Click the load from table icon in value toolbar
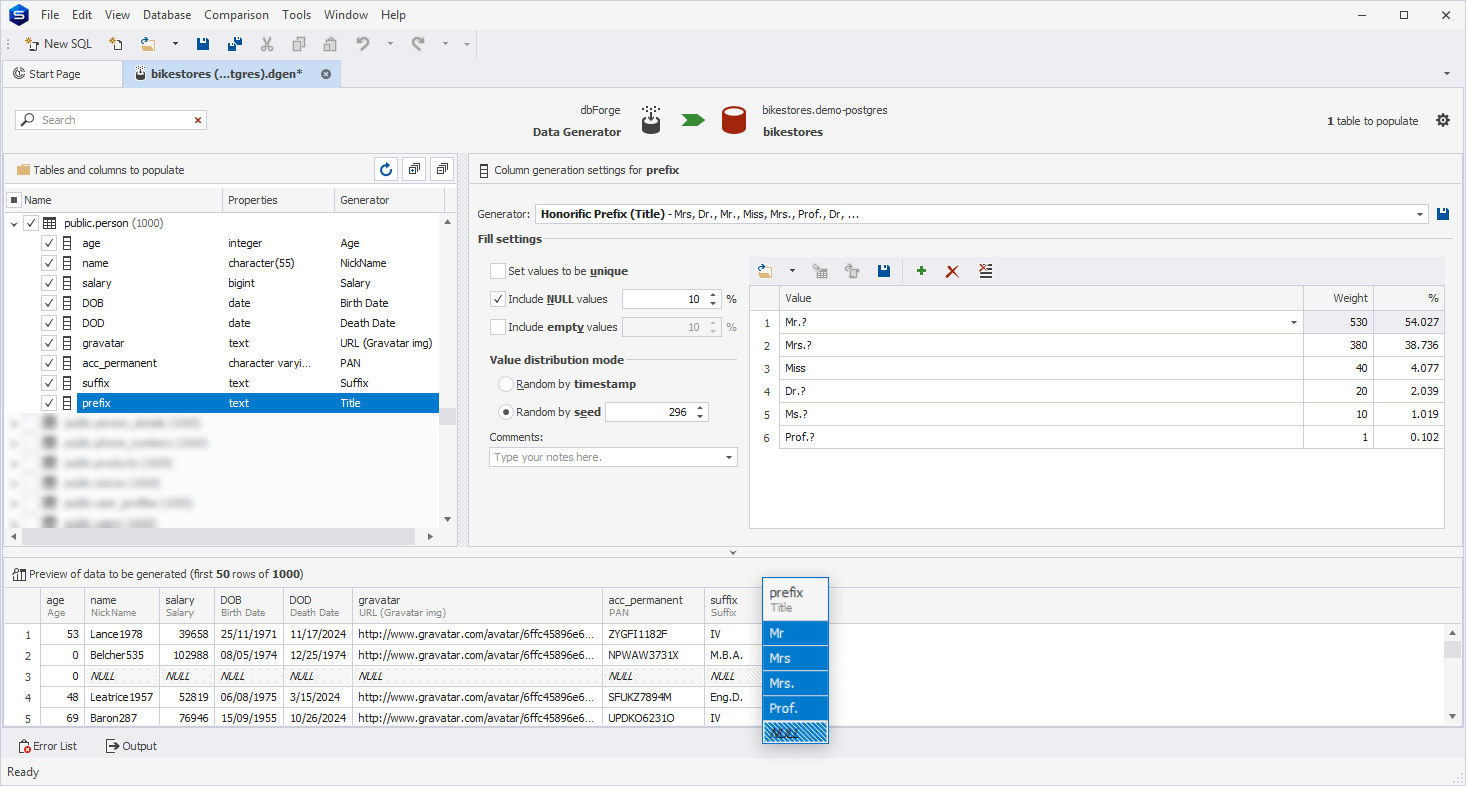This screenshot has height=786, width=1466. (820, 271)
